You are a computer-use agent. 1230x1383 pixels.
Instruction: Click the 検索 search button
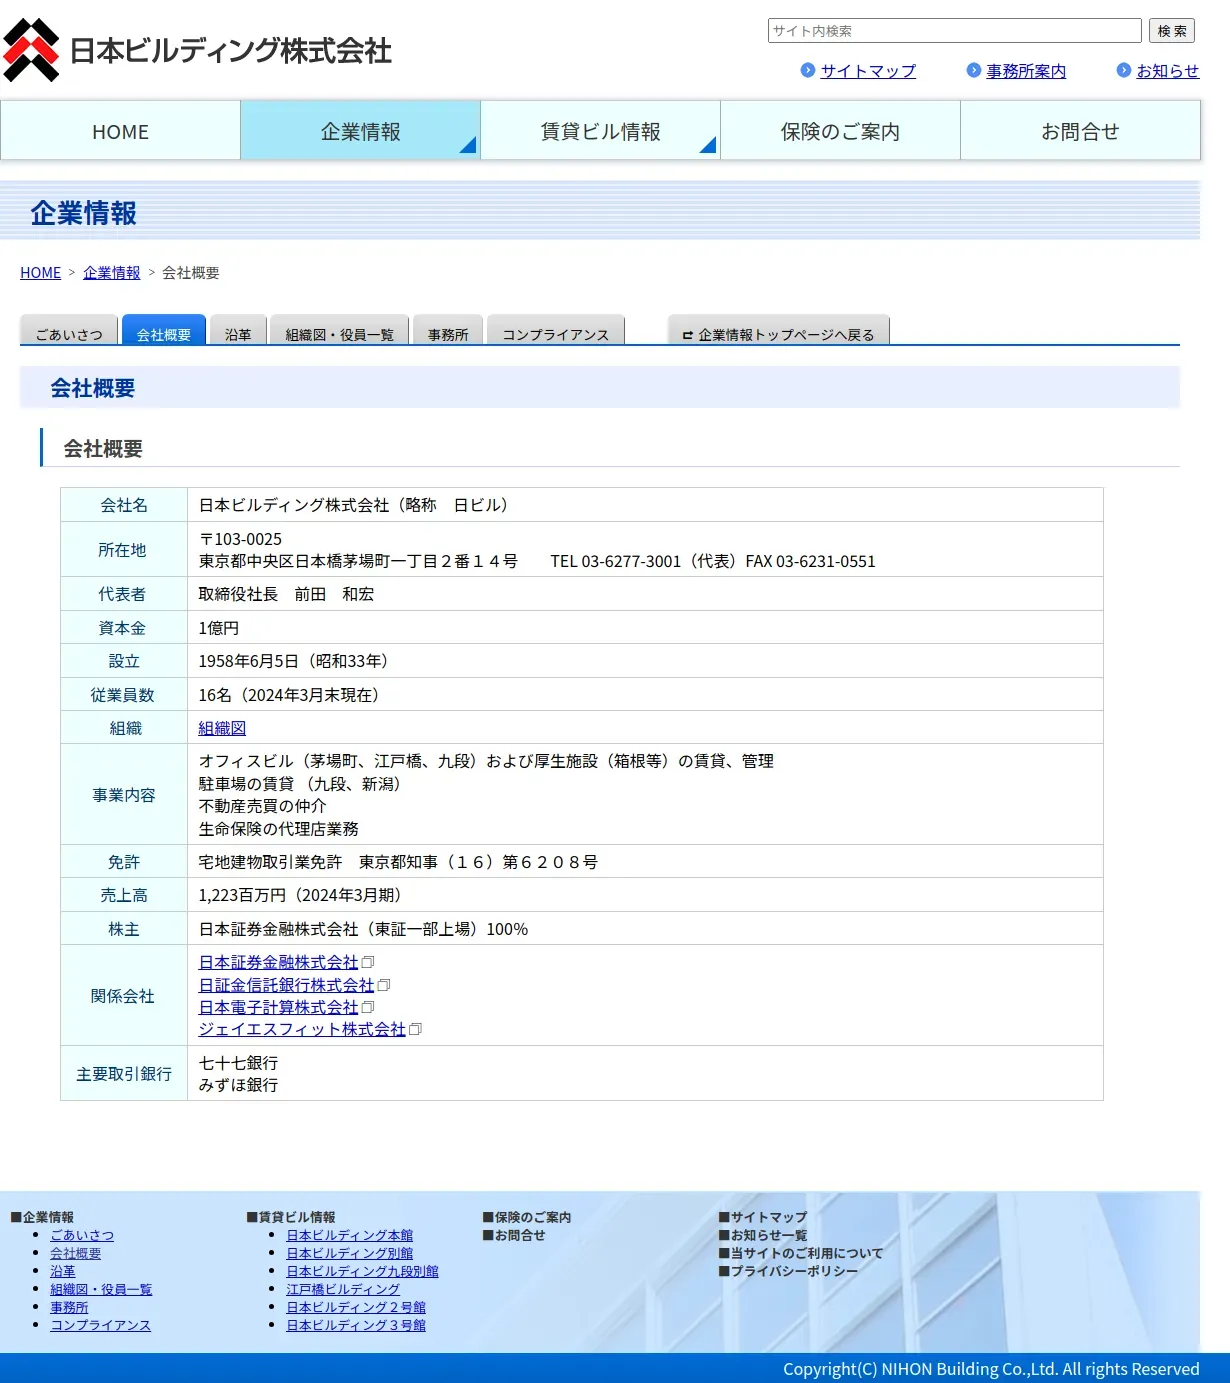1172,31
